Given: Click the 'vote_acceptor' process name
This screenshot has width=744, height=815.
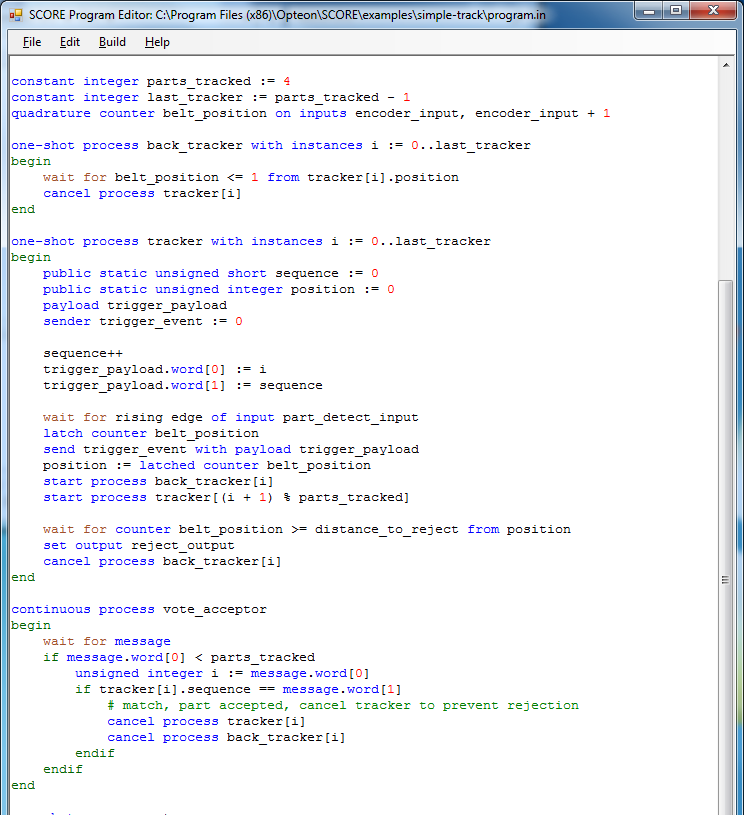Looking at the screenshot, I should pos(210,609).
